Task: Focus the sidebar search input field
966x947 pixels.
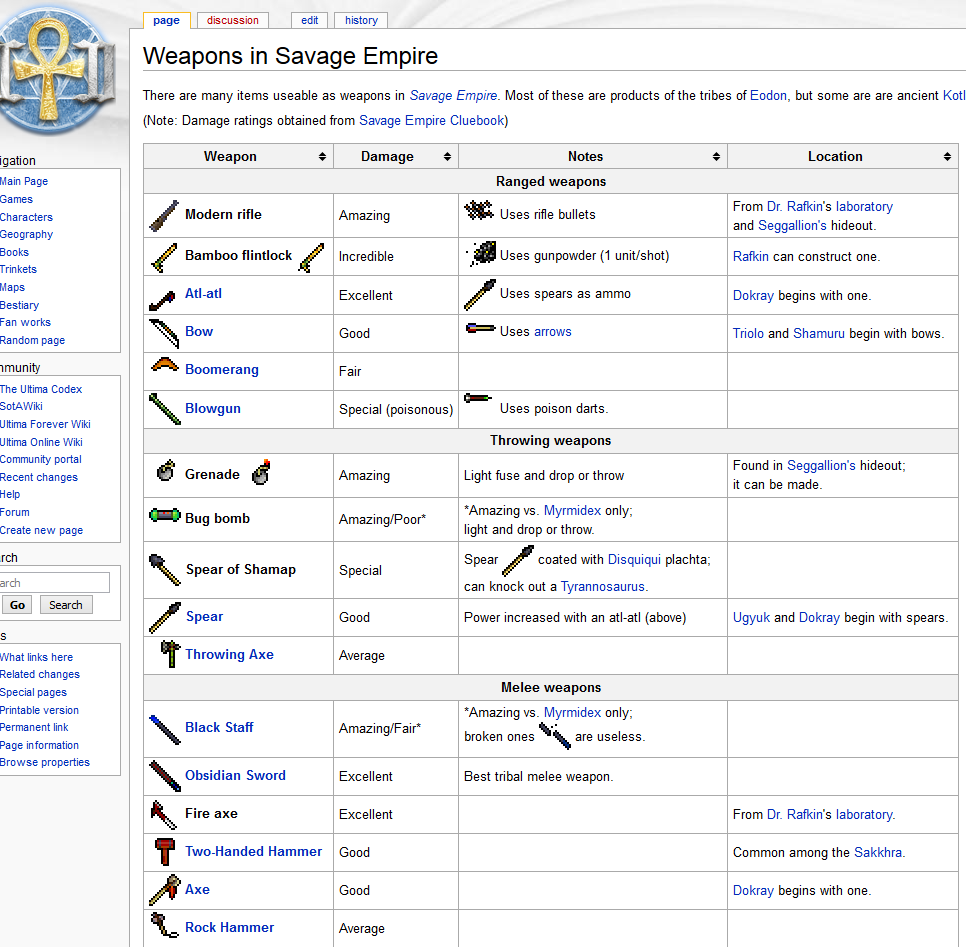Action: (54, 582)
